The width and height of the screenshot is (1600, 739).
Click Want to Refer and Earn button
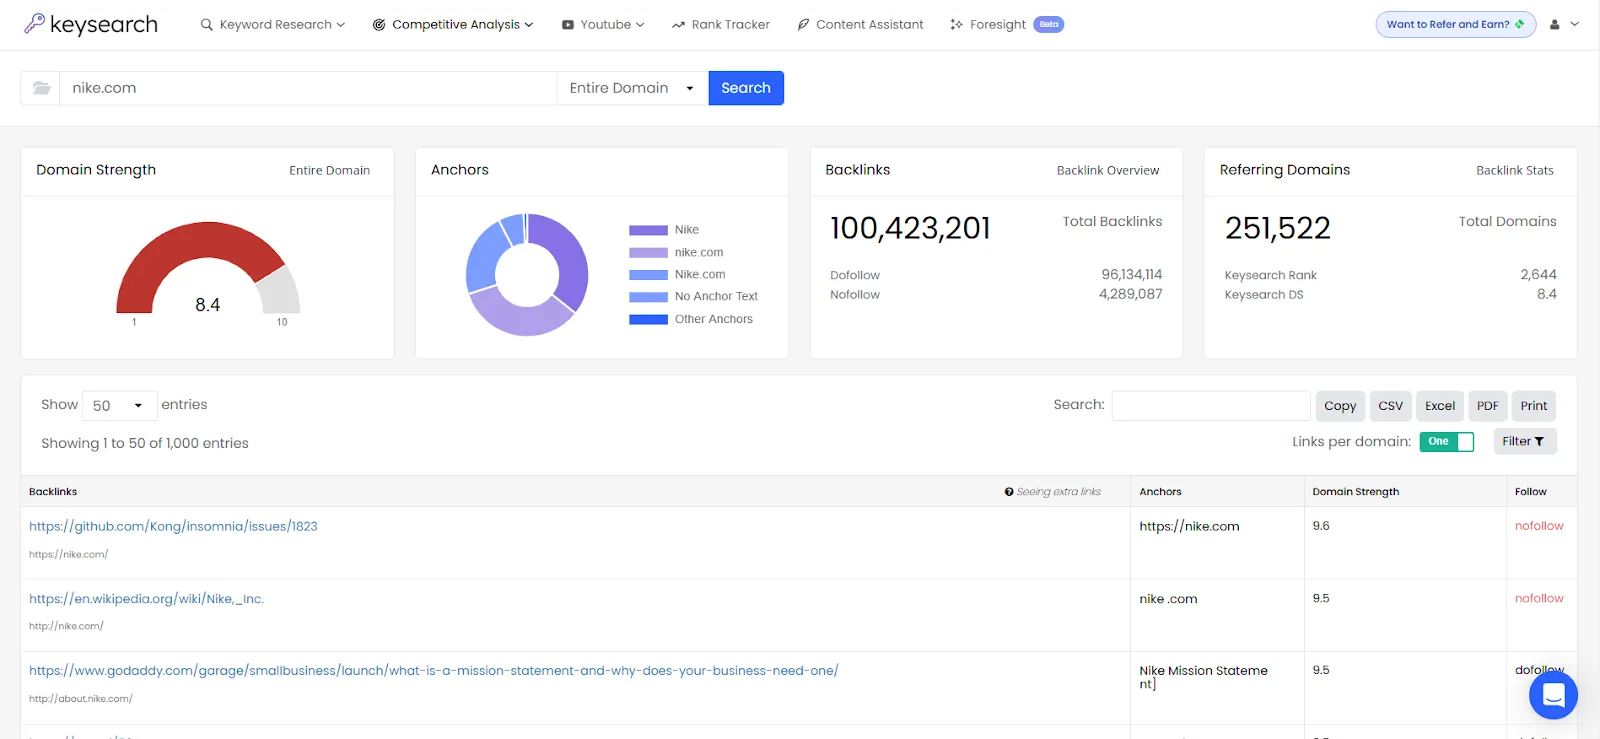pos(1456,24)
